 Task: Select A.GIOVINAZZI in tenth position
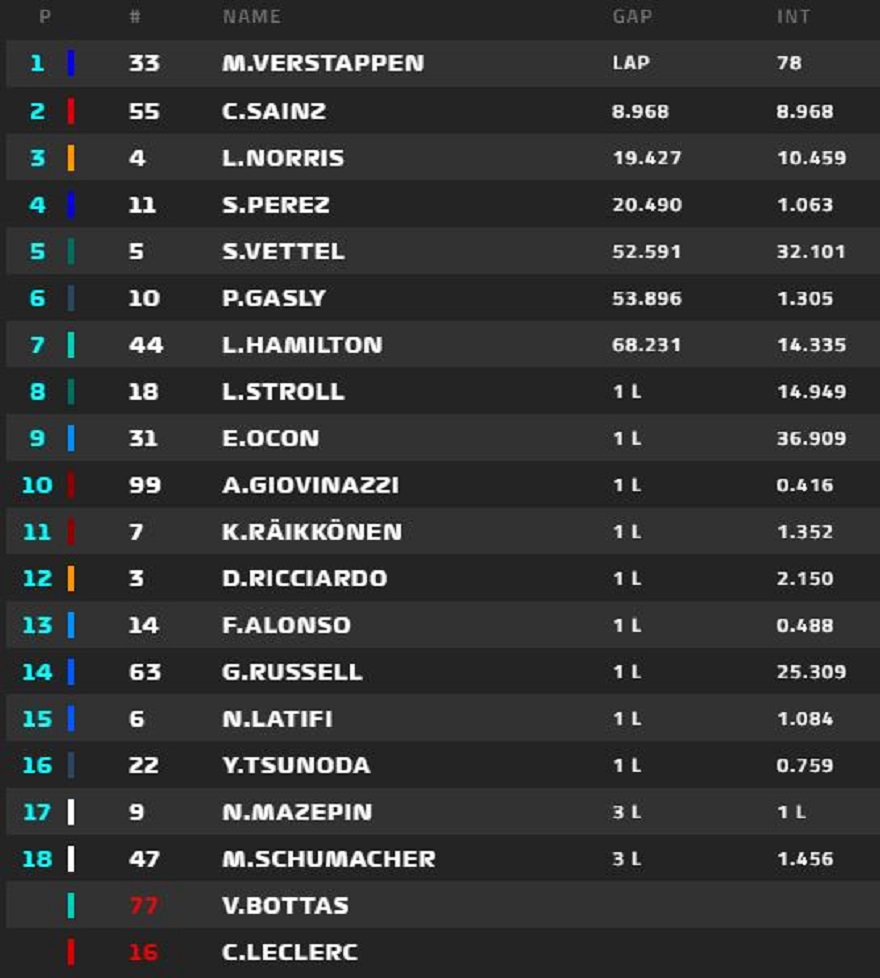[310, 485]
